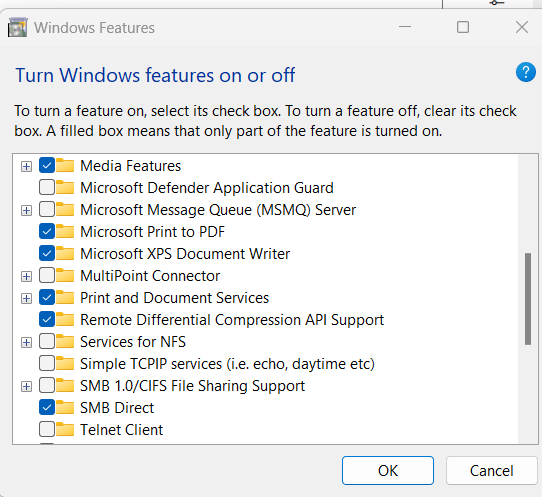542x497 pixels.
Task: Disable the SMB Direct checkbox
Action: click(x=47, y=407)
